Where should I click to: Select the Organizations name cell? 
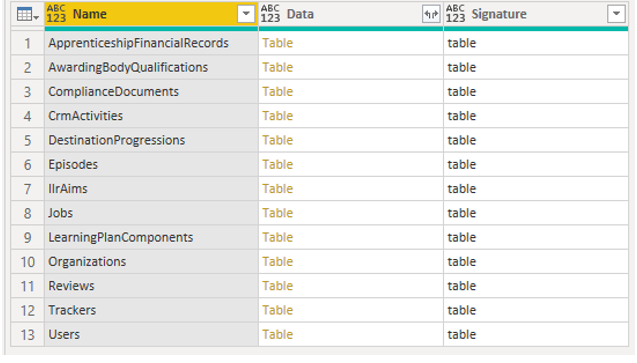click(151, 262)
